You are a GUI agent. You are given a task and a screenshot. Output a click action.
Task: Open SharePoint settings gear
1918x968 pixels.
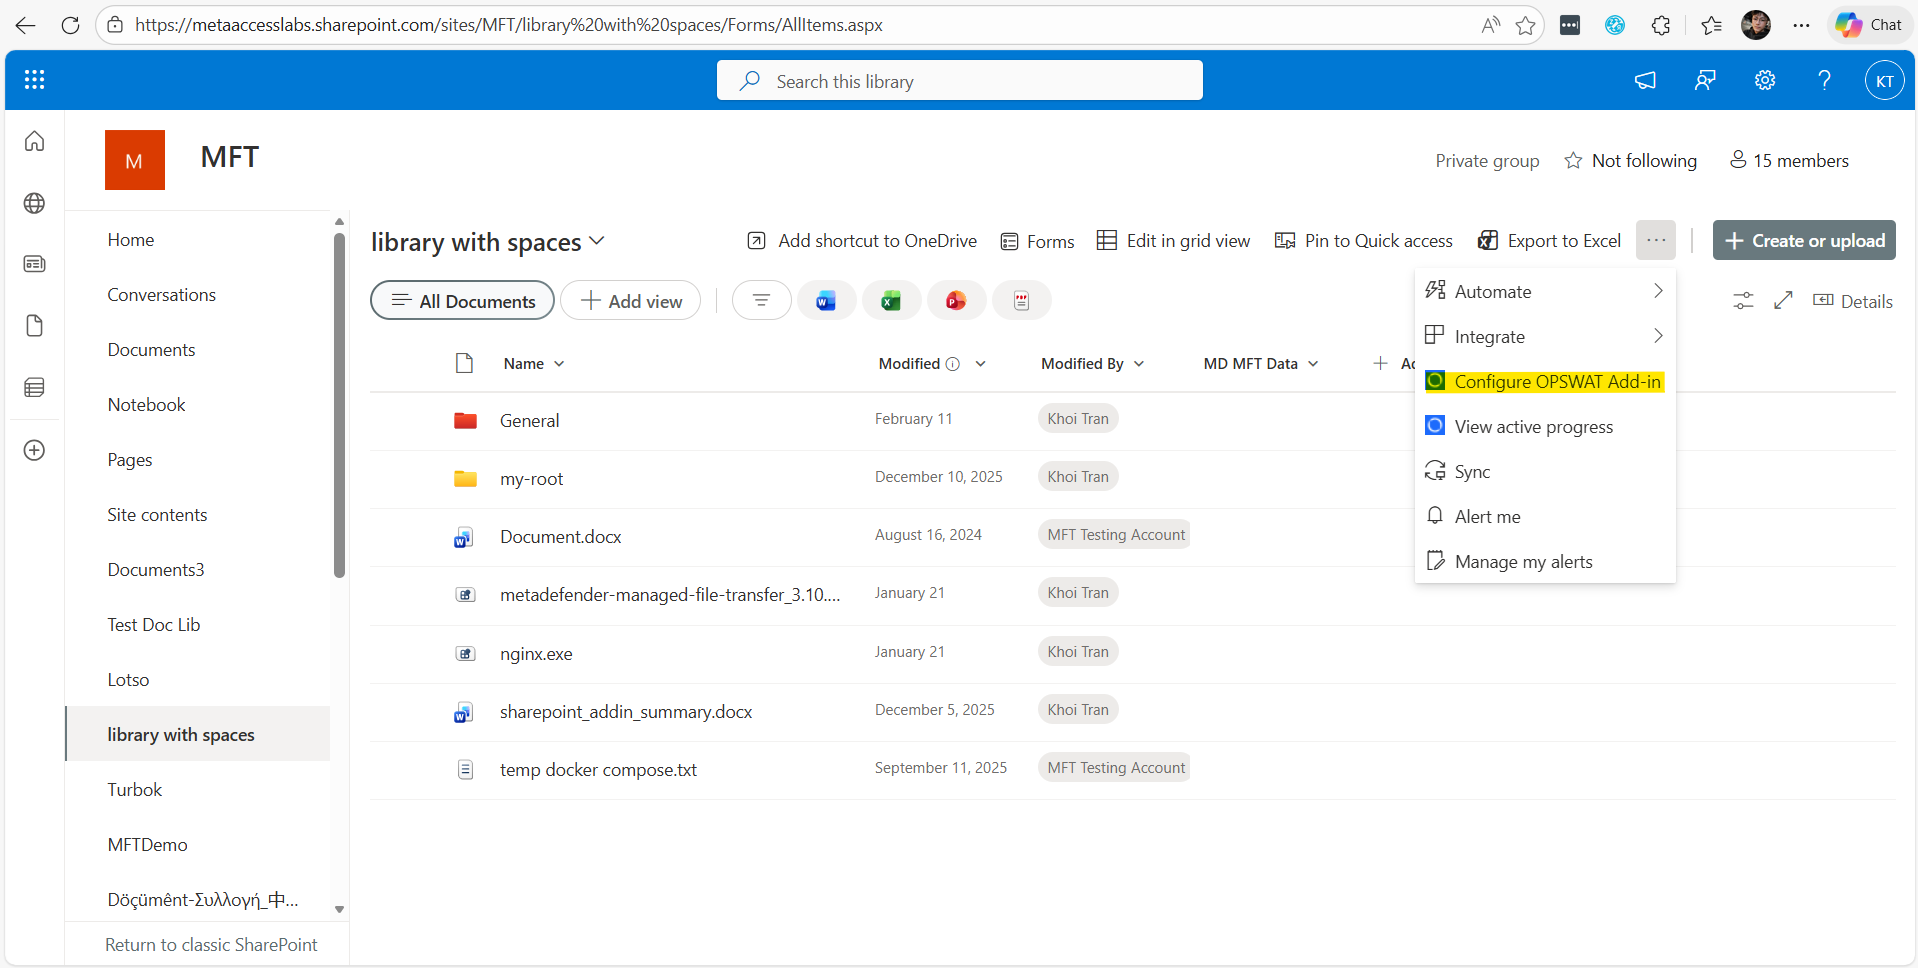tap(1764, 80)
